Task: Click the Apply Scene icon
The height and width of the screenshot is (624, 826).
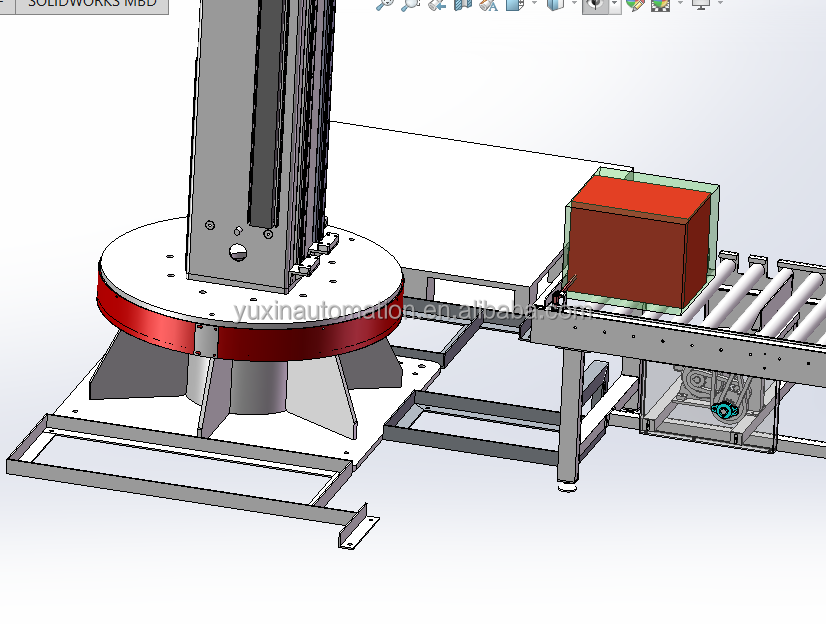Action: pyautogui.click(x=660, y=4)
